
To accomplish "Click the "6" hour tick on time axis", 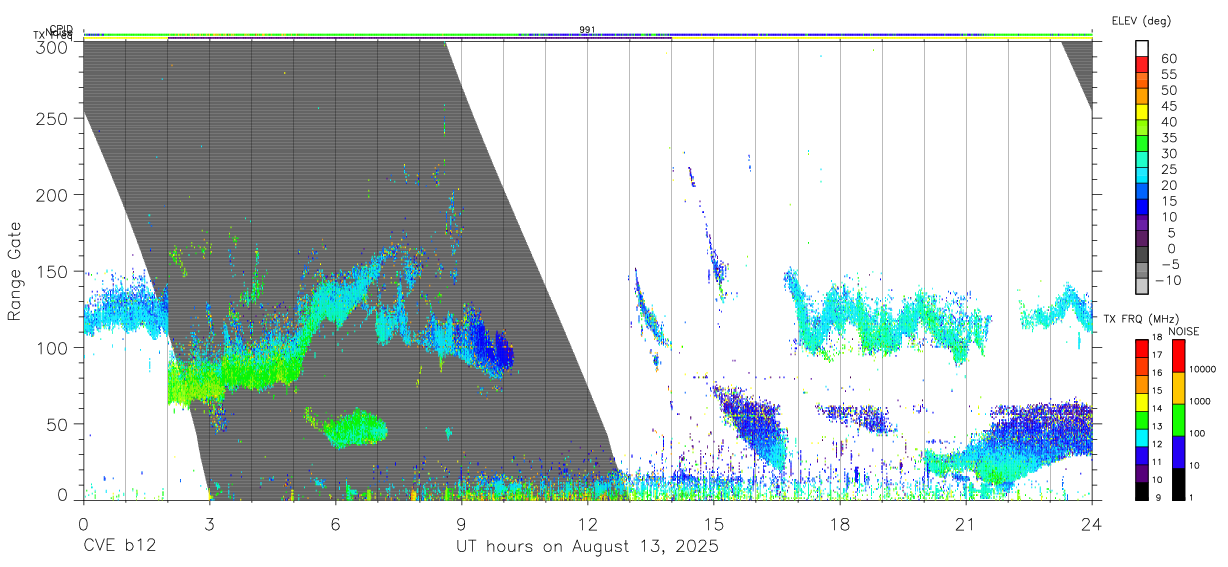I will [x=335, y=522].
